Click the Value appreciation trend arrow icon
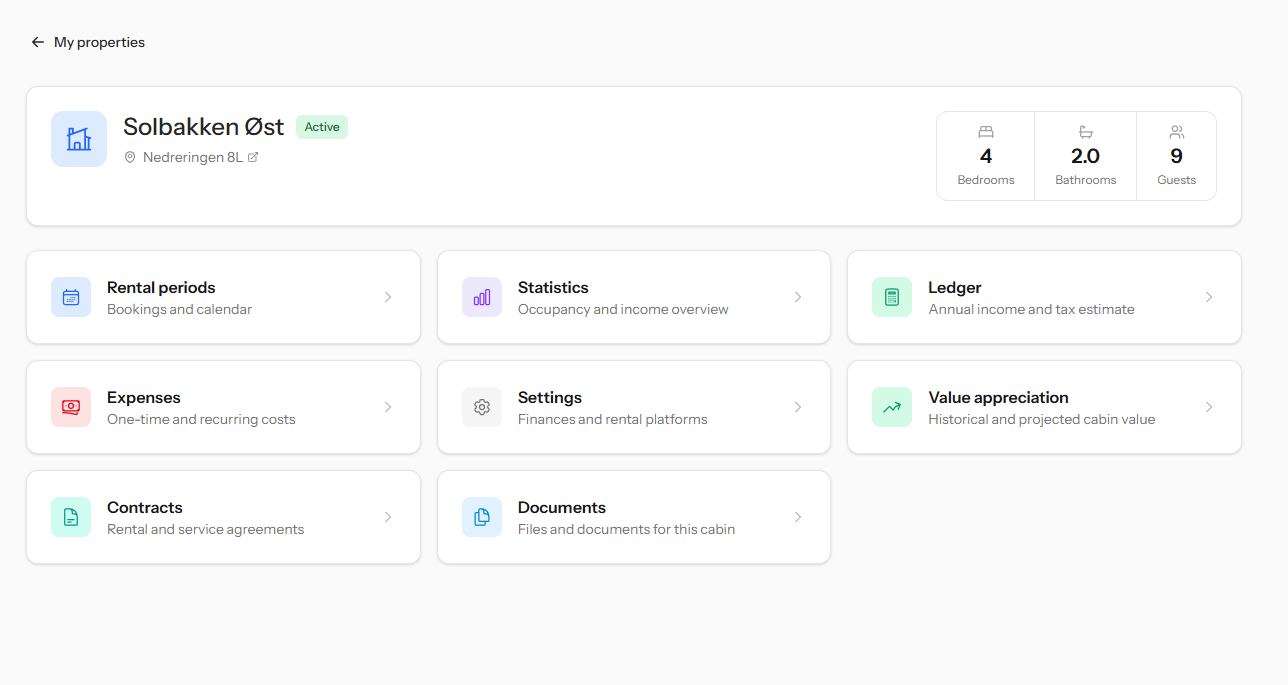Screen dimensions: 1288x685 (x=892, y=407)
